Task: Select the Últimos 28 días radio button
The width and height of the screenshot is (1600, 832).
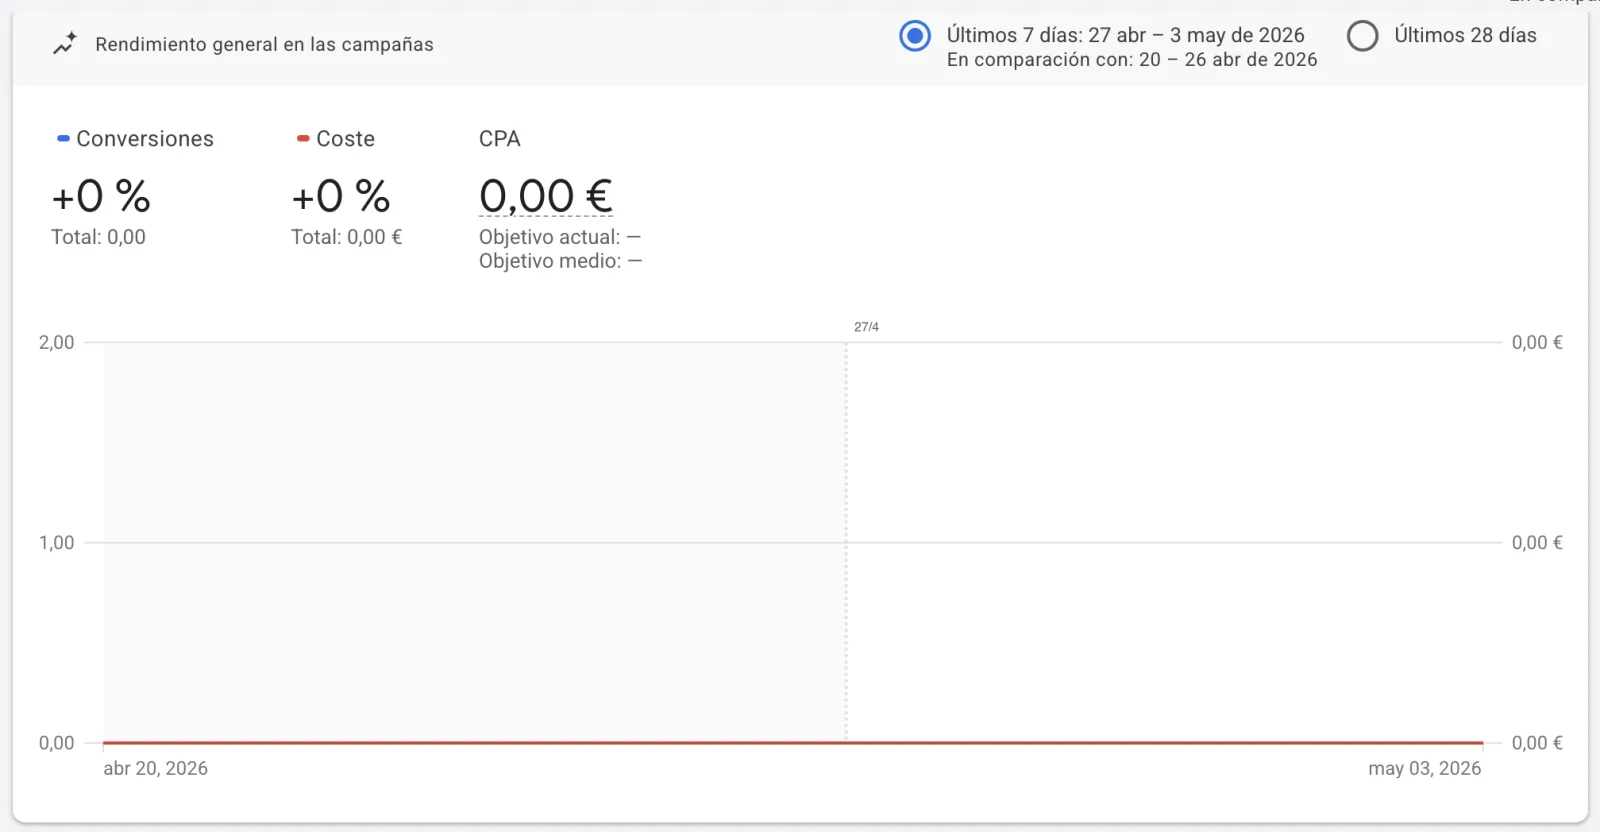Action: [x=1363, y=36]
